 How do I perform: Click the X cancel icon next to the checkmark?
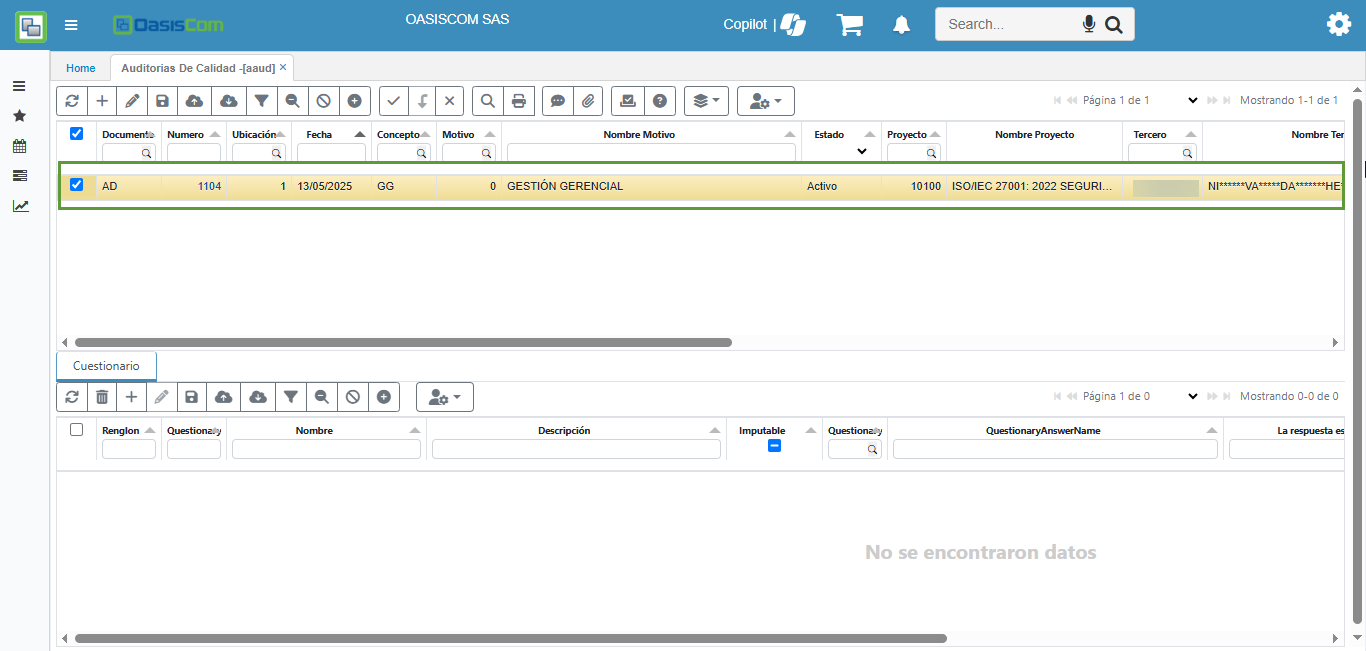tap(450, 101)
